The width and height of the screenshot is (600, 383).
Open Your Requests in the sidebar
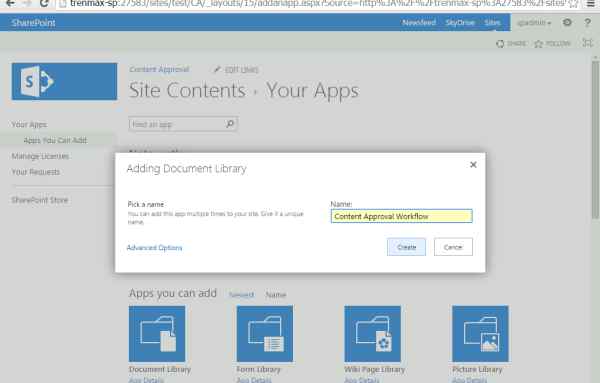[36, 172]
